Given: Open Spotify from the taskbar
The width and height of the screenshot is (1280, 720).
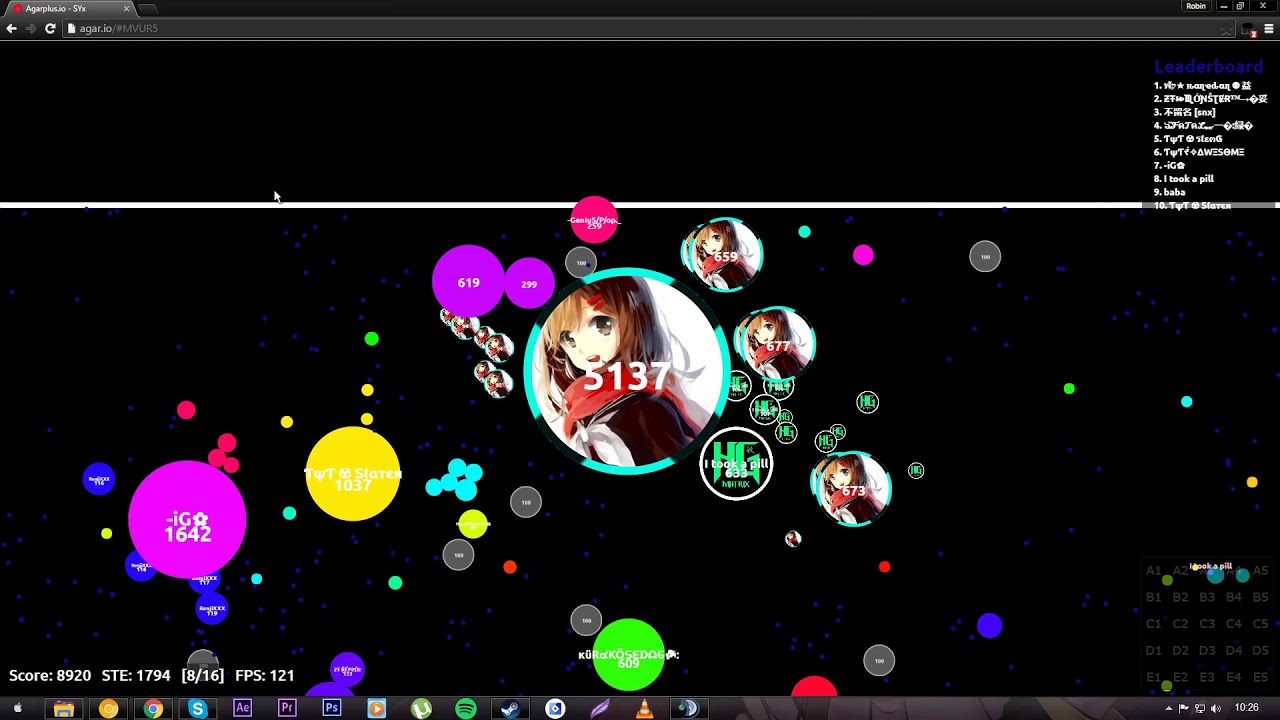Looking at the screenshot, I should click(466, 708).
